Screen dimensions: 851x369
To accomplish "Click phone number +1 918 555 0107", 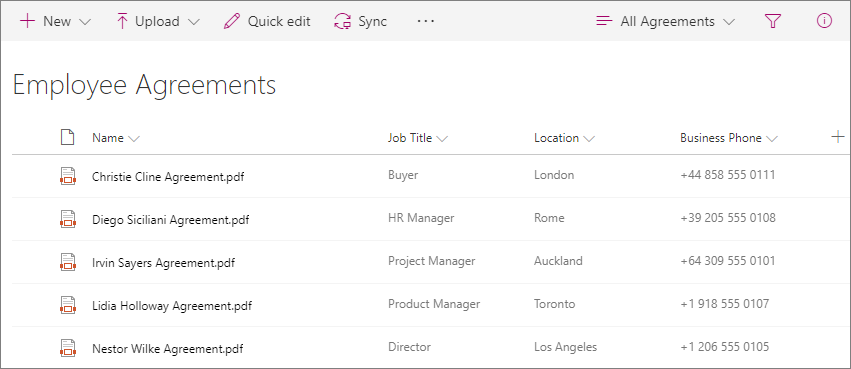I will click(725, 303).
